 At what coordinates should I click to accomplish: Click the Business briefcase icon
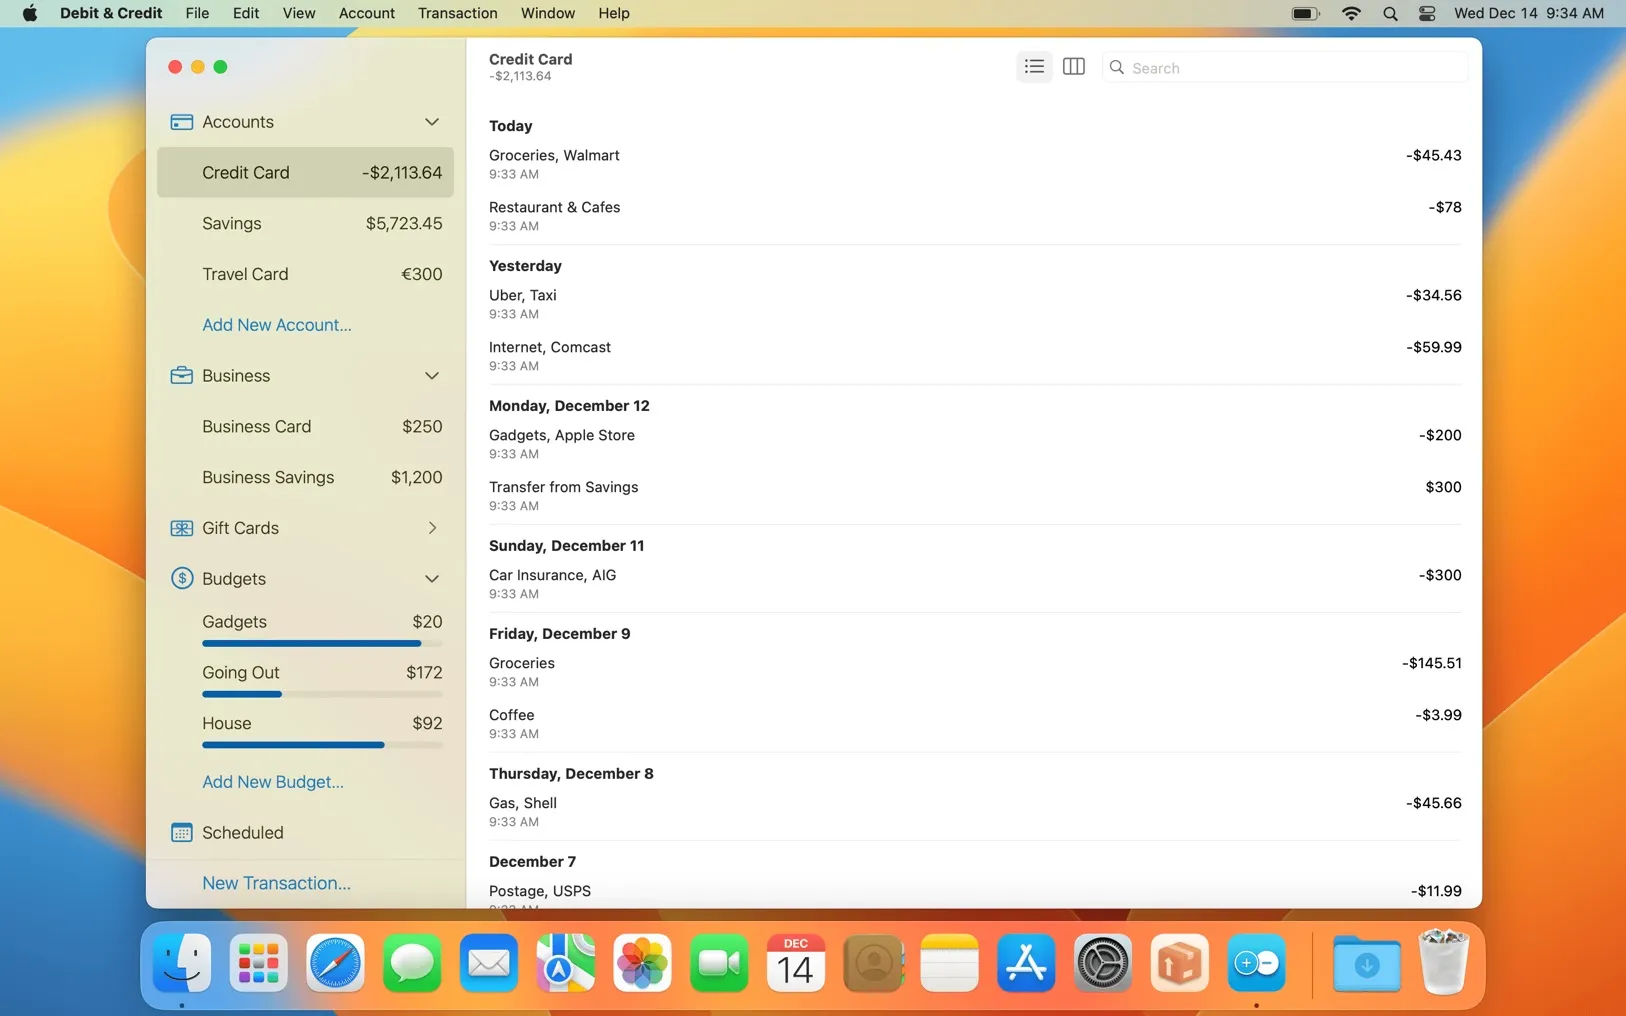181,375
